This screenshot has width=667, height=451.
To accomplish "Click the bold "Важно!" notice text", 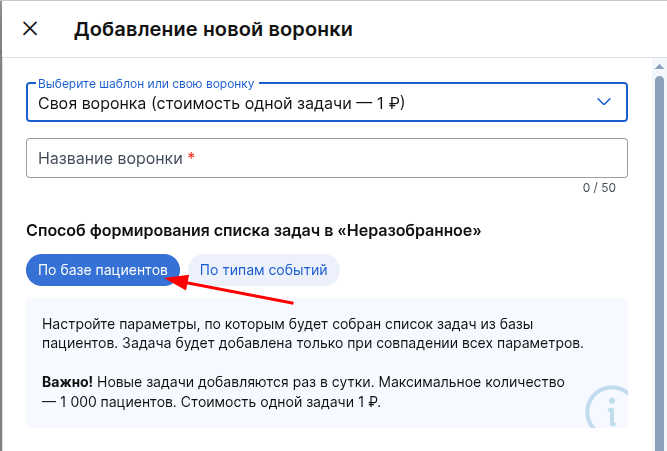I will click(x=67, y=383).
